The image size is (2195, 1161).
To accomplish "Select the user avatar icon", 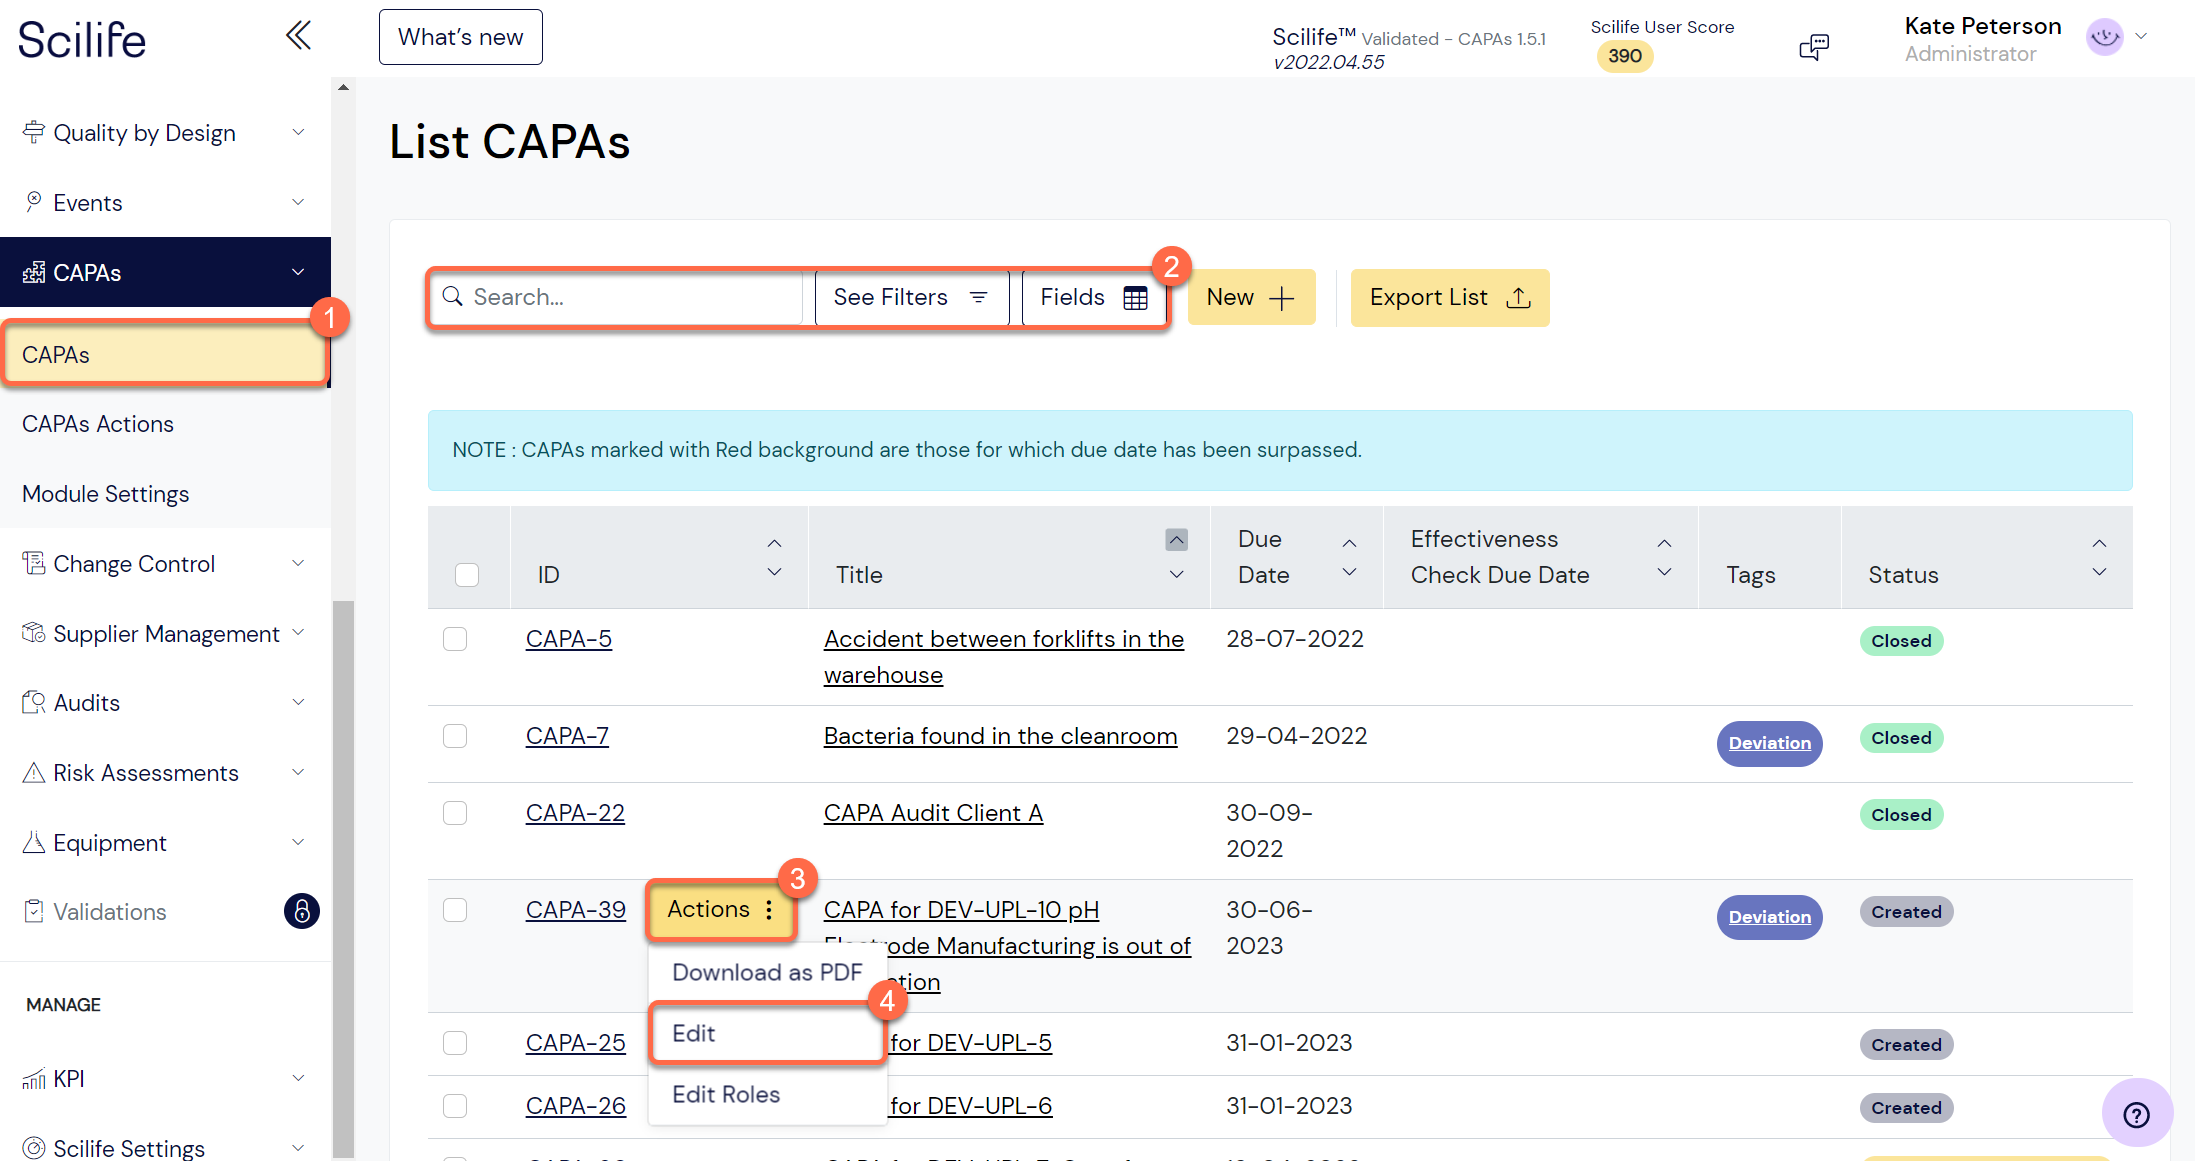I will [2105, 38].
